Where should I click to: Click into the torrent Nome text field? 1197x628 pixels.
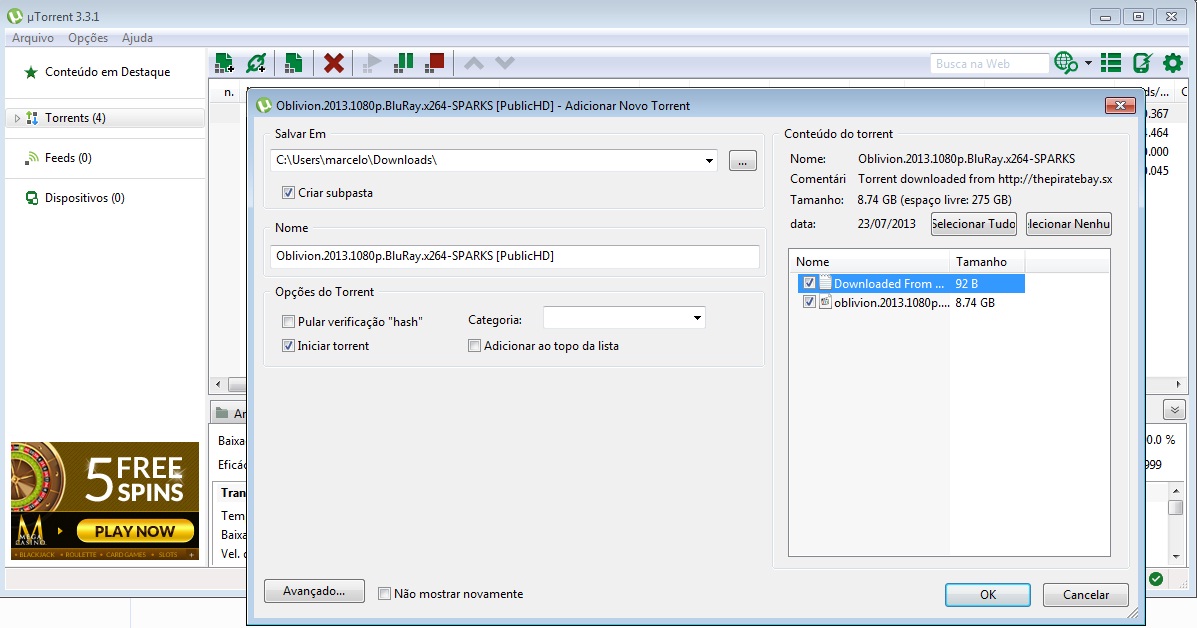pyautogui.click(x=515, y=256)
